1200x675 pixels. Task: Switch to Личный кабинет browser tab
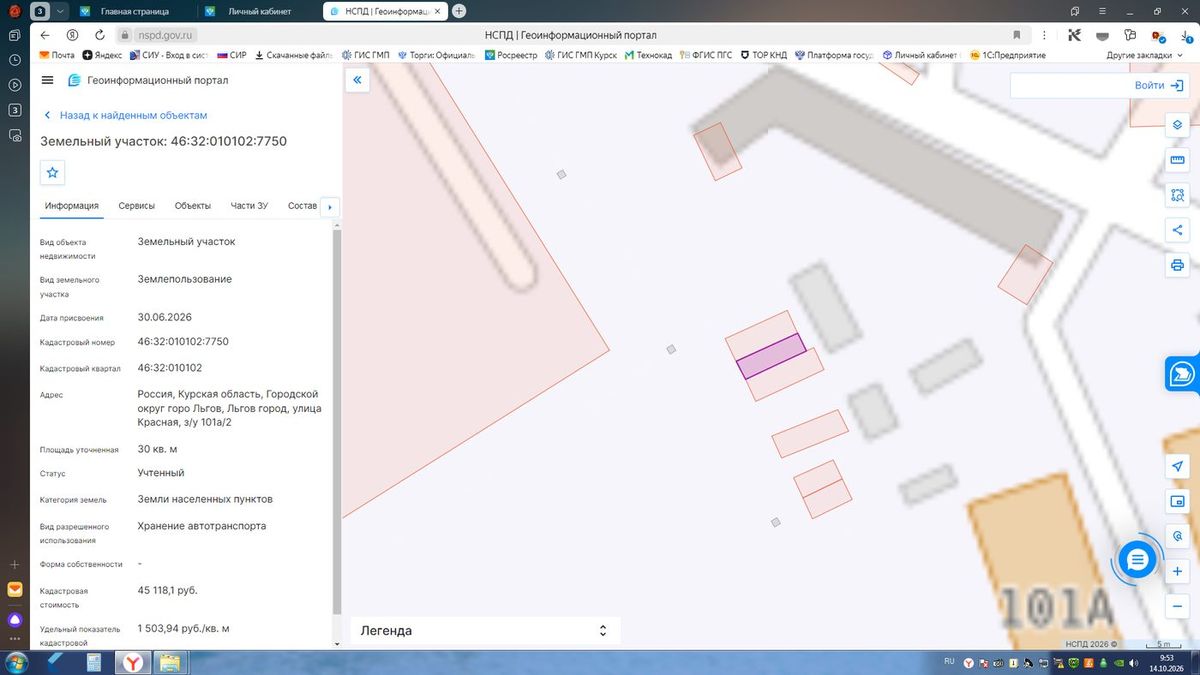(x=258, y=11)
